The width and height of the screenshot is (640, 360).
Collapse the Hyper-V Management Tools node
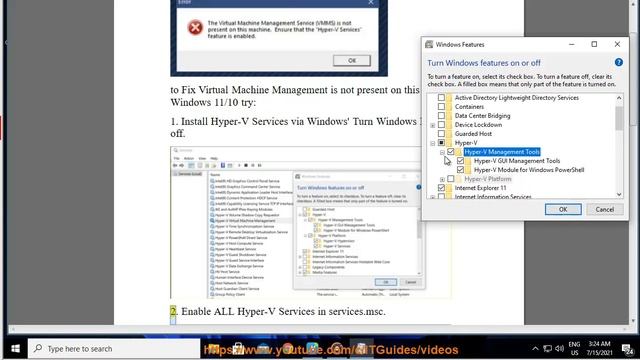click(442, 152)
